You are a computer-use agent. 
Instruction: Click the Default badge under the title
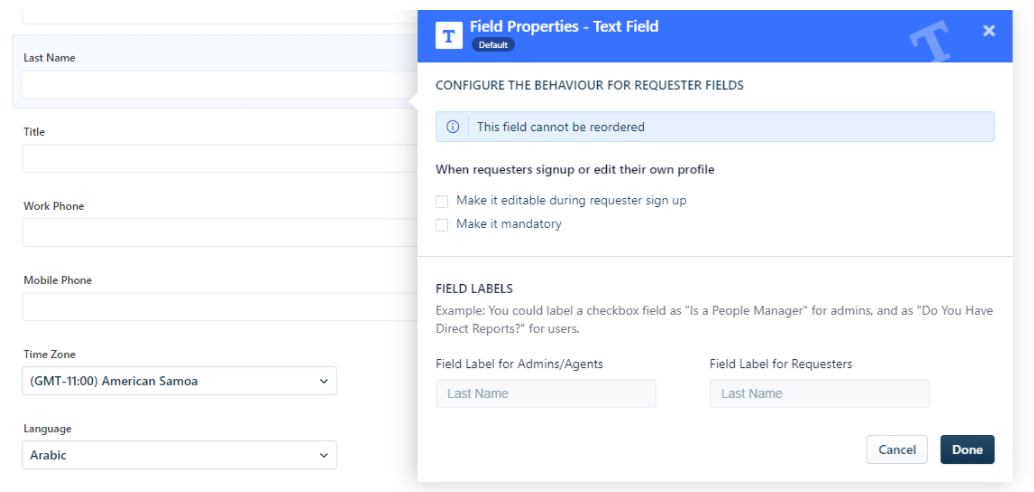(x=493, y=46)
